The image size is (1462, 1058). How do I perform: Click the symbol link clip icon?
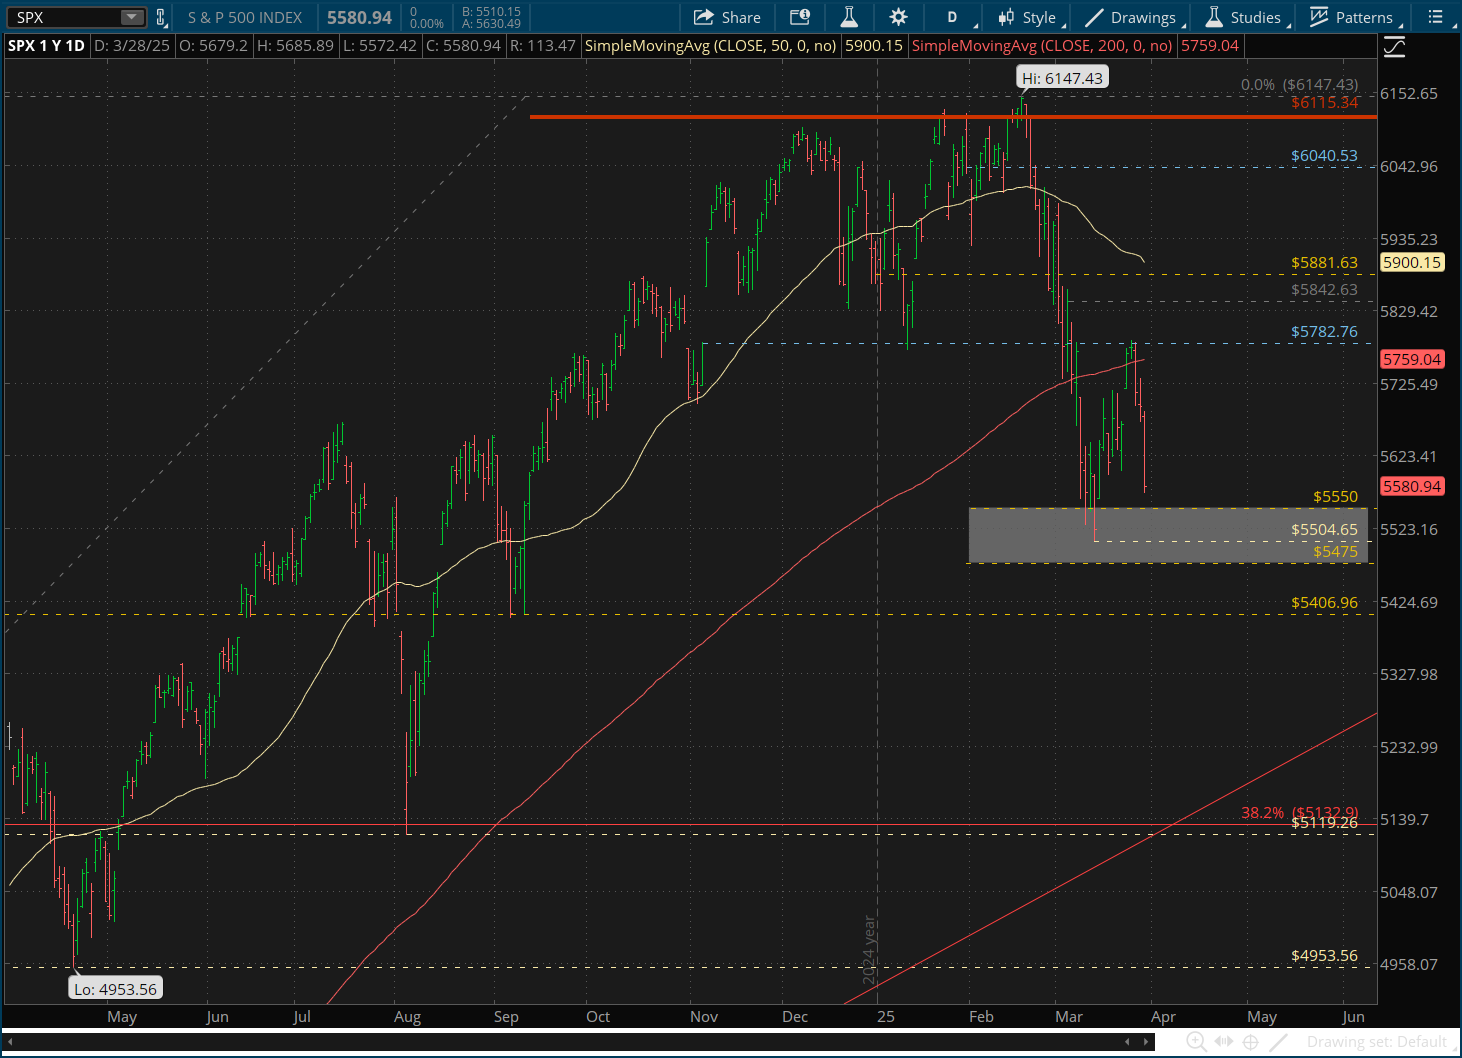(160, 17)
